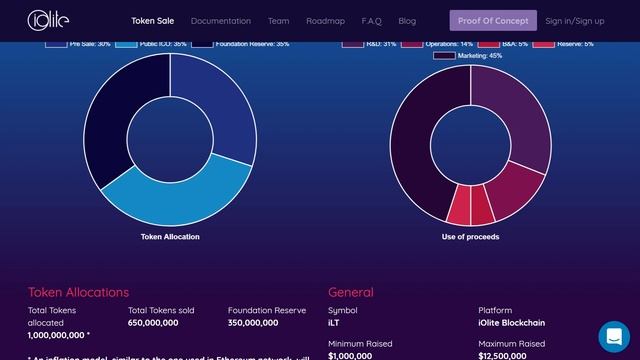Open the Team section
This screenshot has height=360, width=640.
tap(278, 21)
